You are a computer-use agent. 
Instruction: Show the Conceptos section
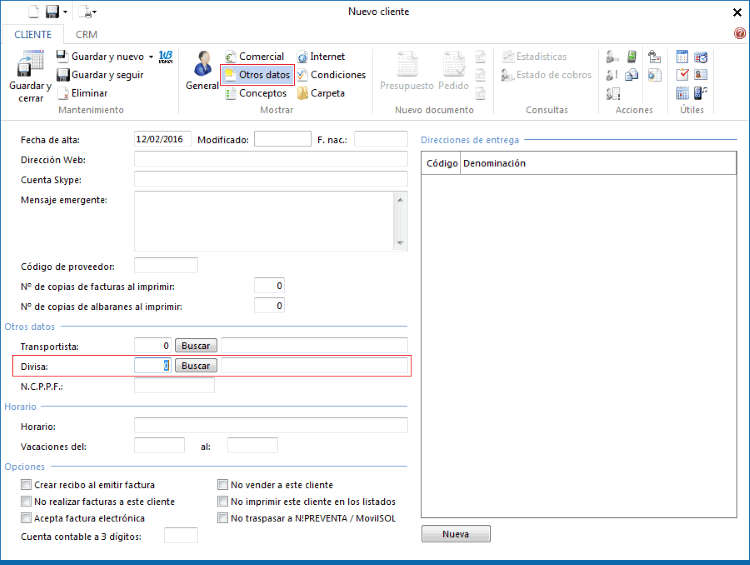click(x=231, y=93)
